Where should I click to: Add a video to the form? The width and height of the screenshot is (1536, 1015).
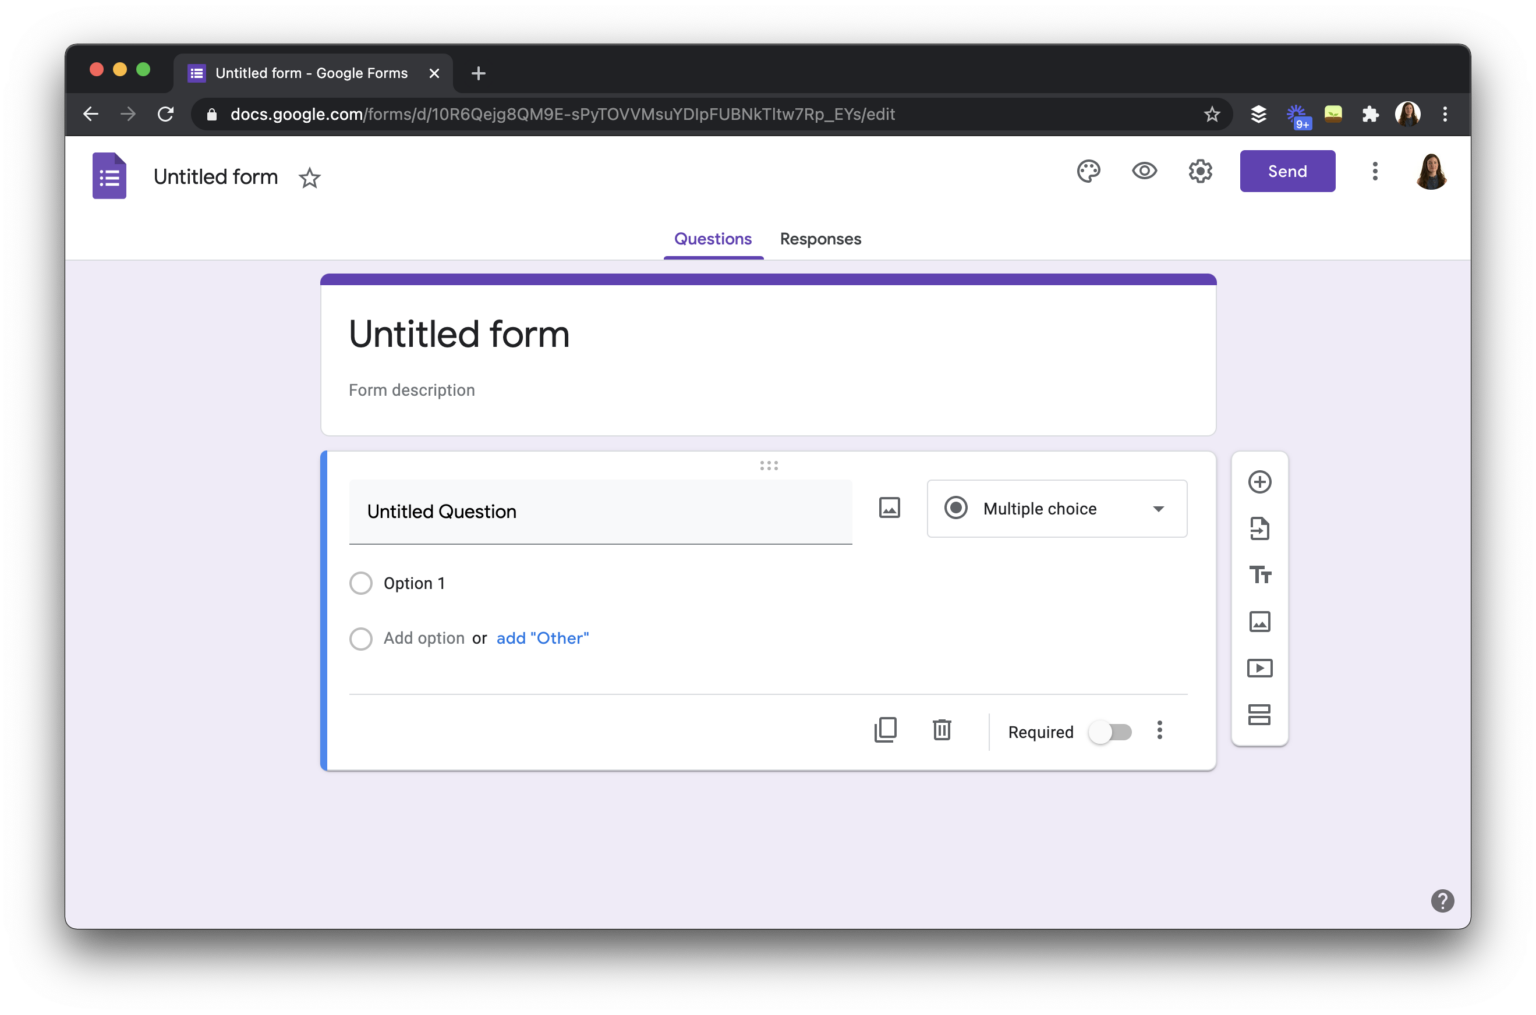pyautogui.click(x=1259, y=667)
